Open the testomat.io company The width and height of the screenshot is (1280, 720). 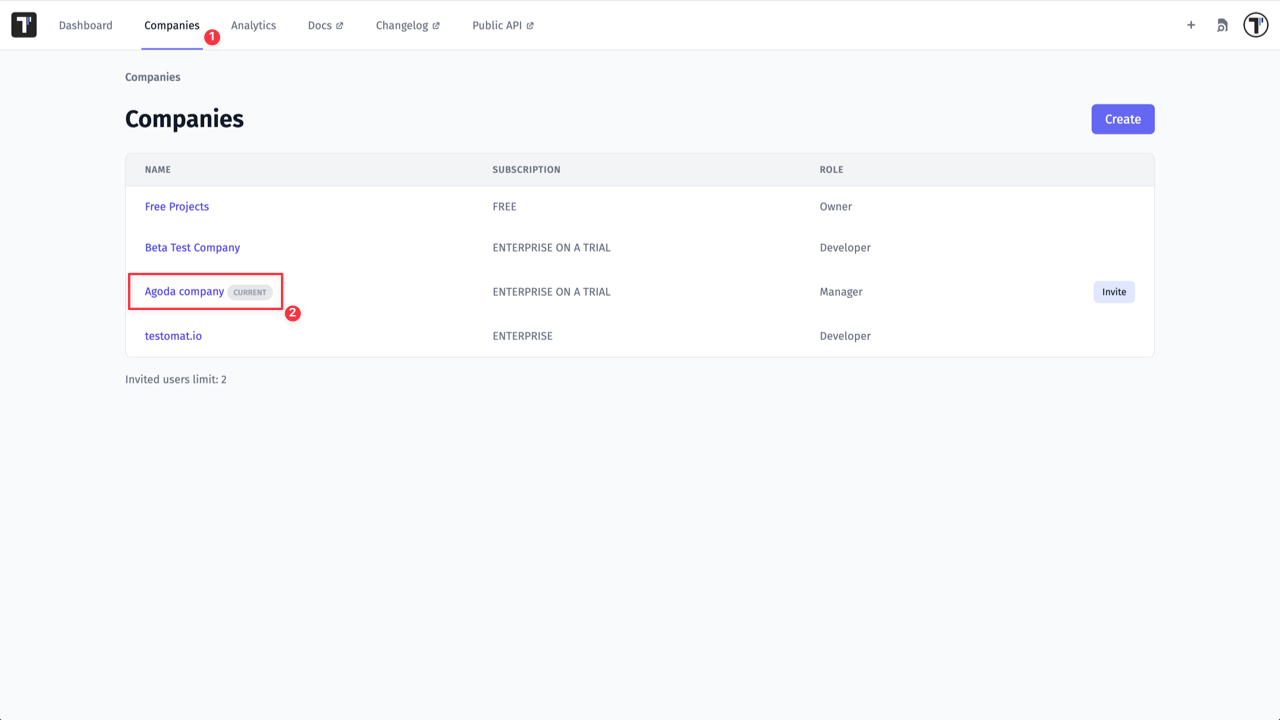pos(173,335)
